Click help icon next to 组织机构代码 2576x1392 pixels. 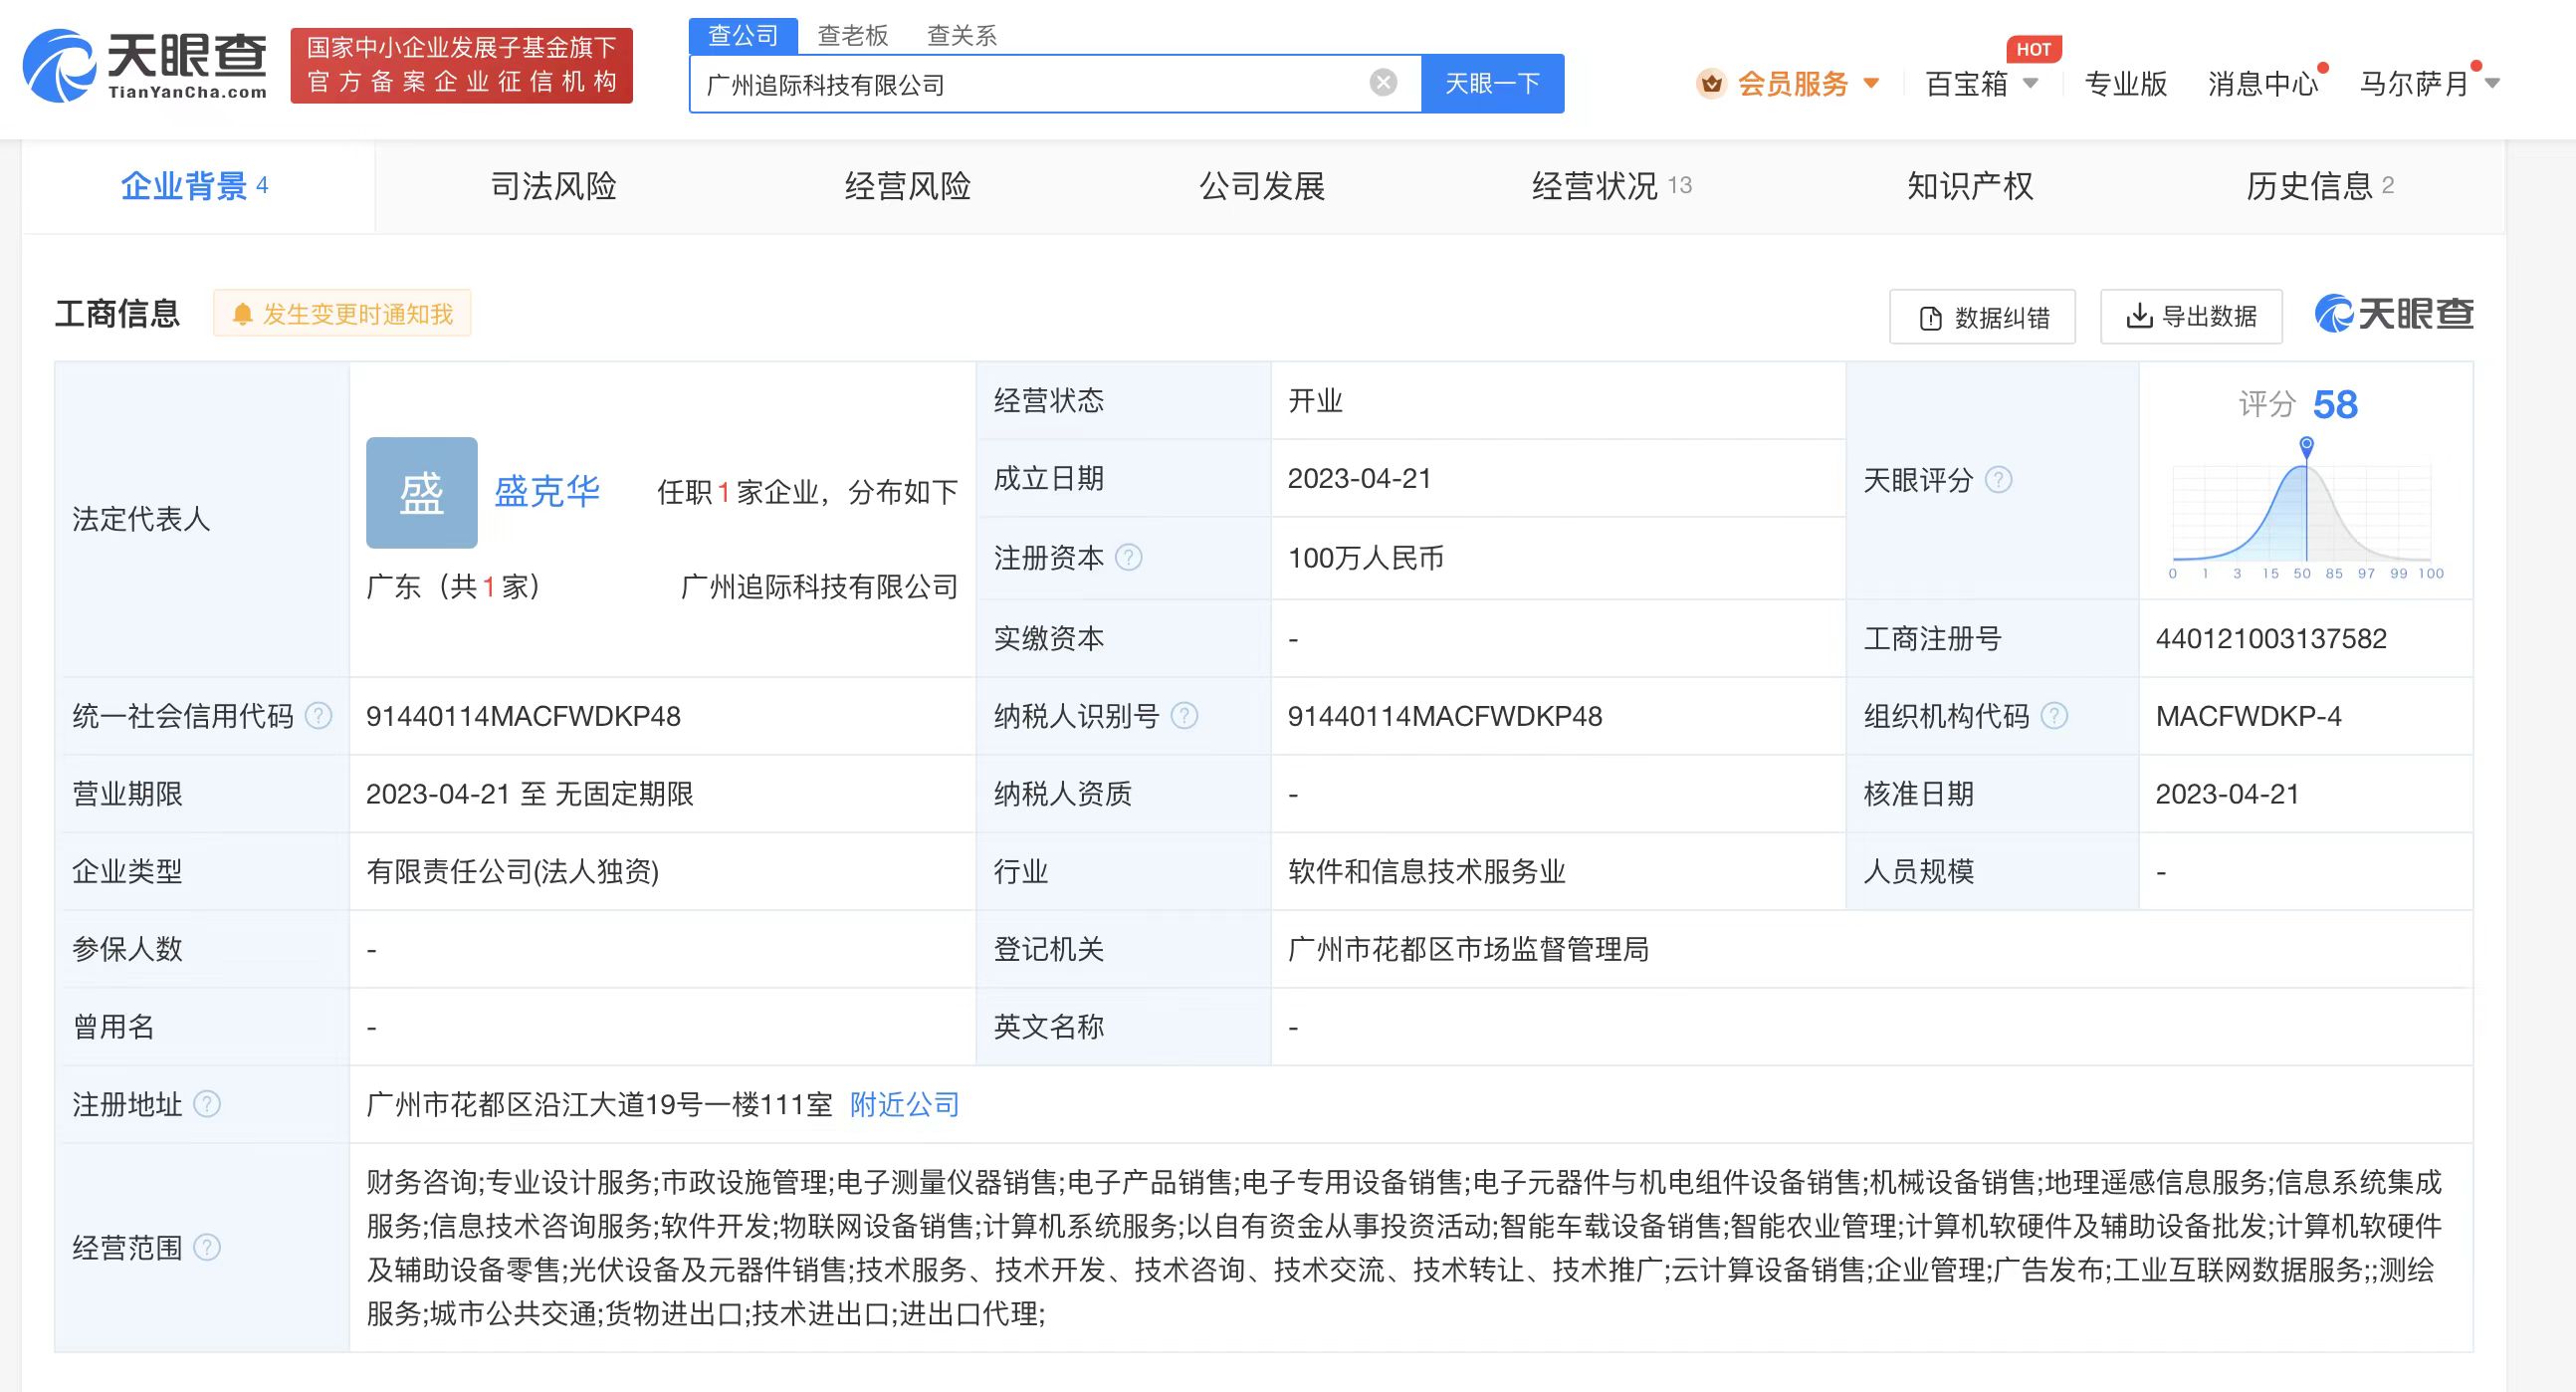pyautogui.click(x=2054, y=716)
